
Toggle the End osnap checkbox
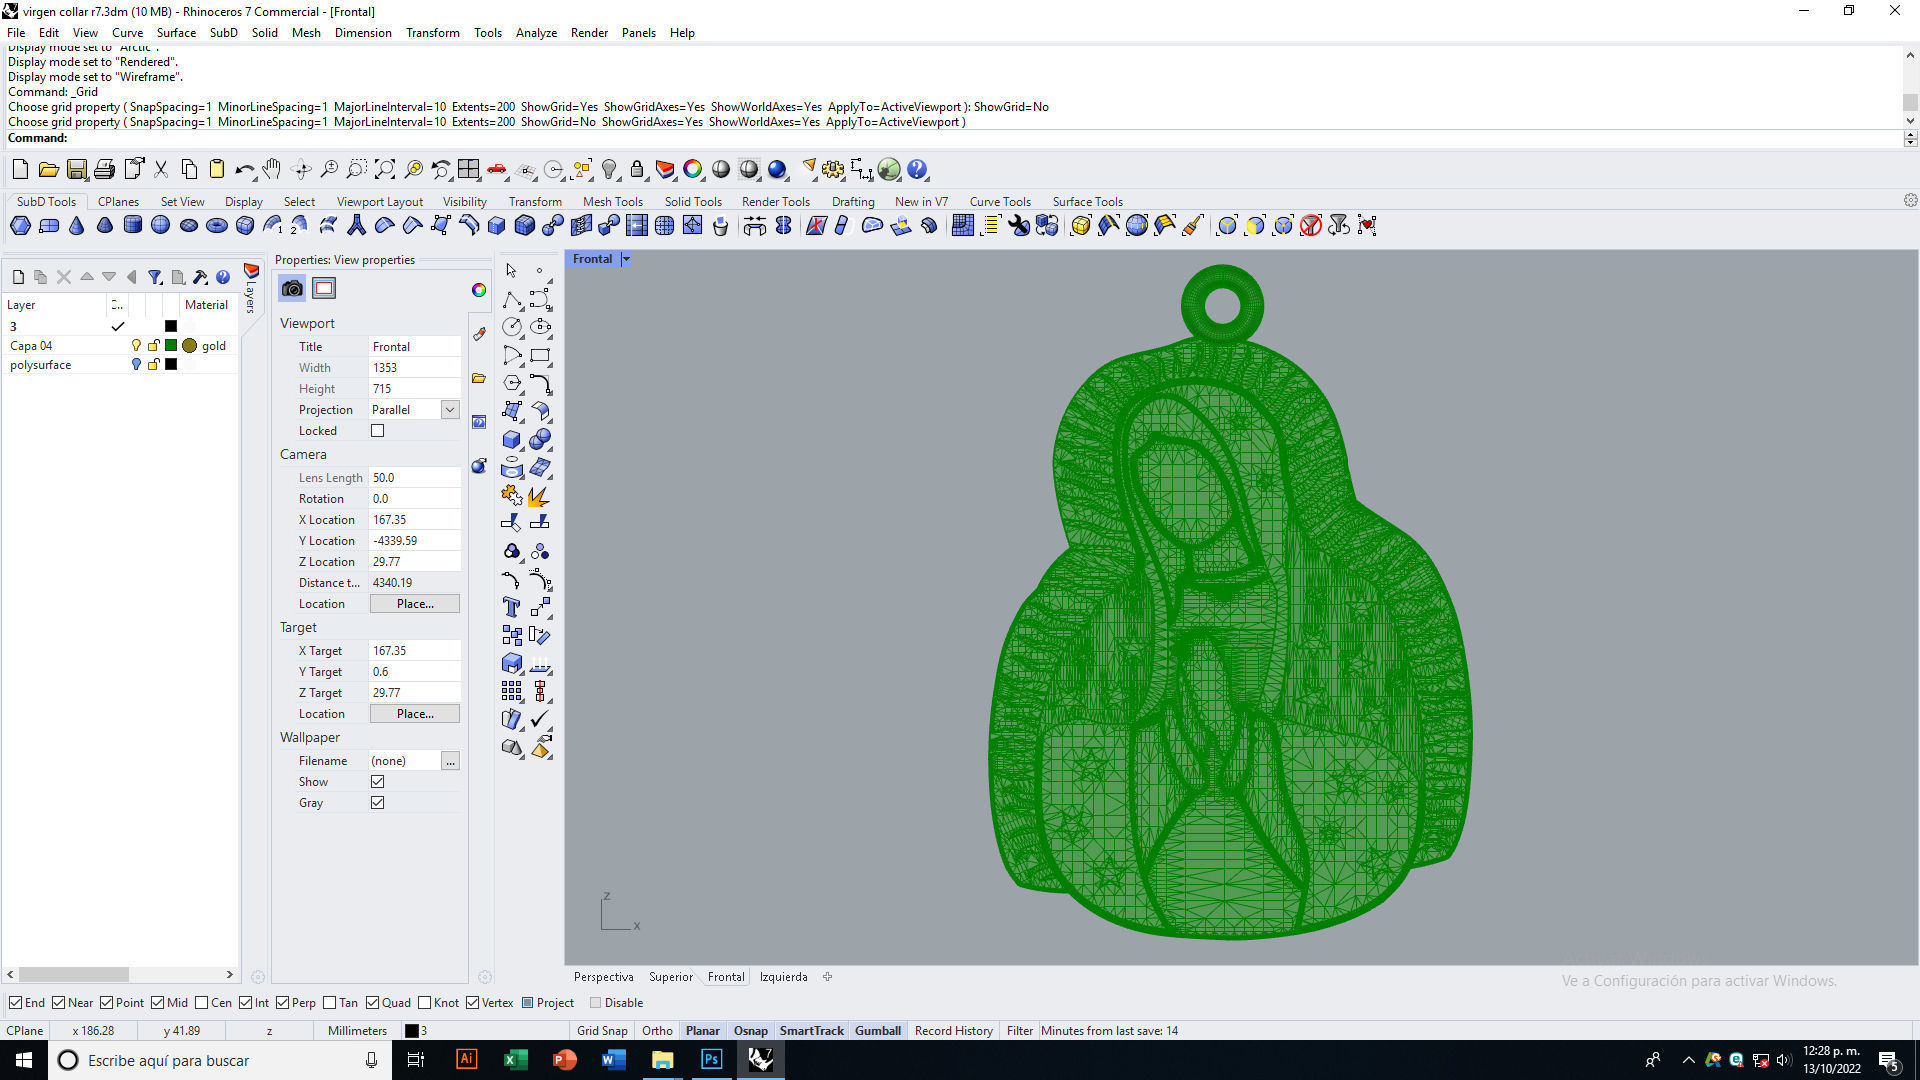pos(15,1003)
